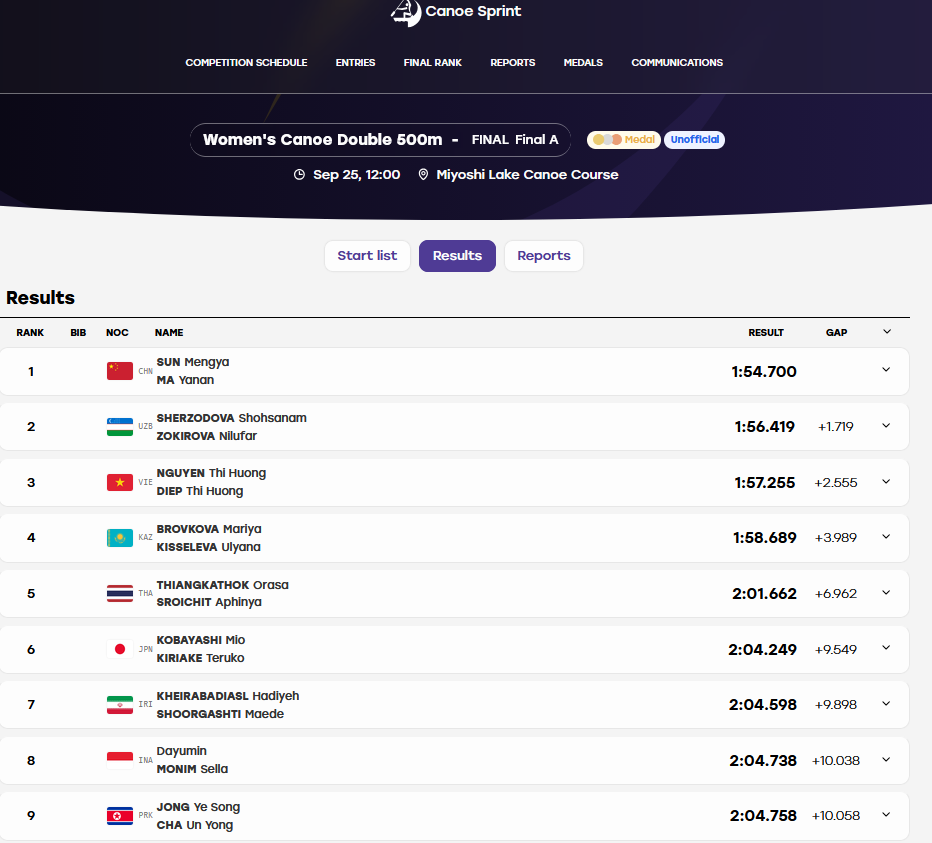Open the Final Rank menu item

(x=432, y=62)
